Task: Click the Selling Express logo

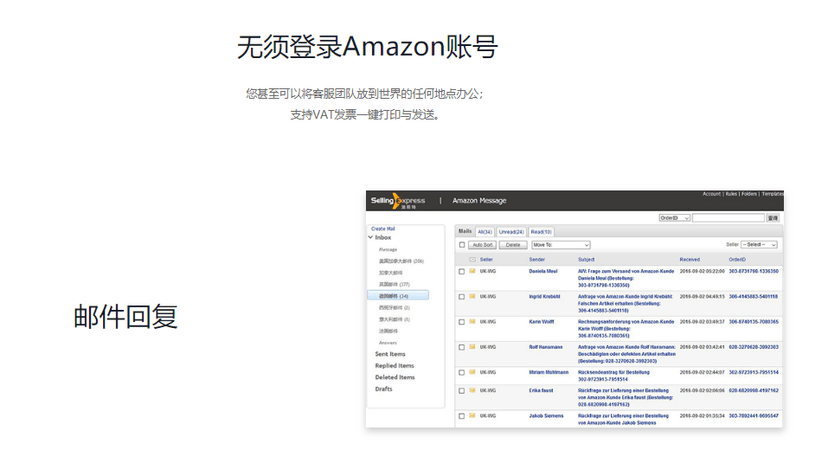Action: [398, 201]
